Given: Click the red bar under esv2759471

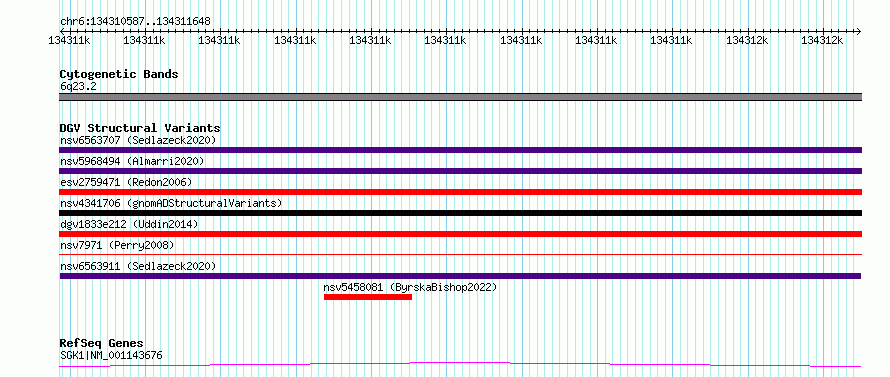Looking at the screenshot, I should pyautogui.click(x=460, y=192).
